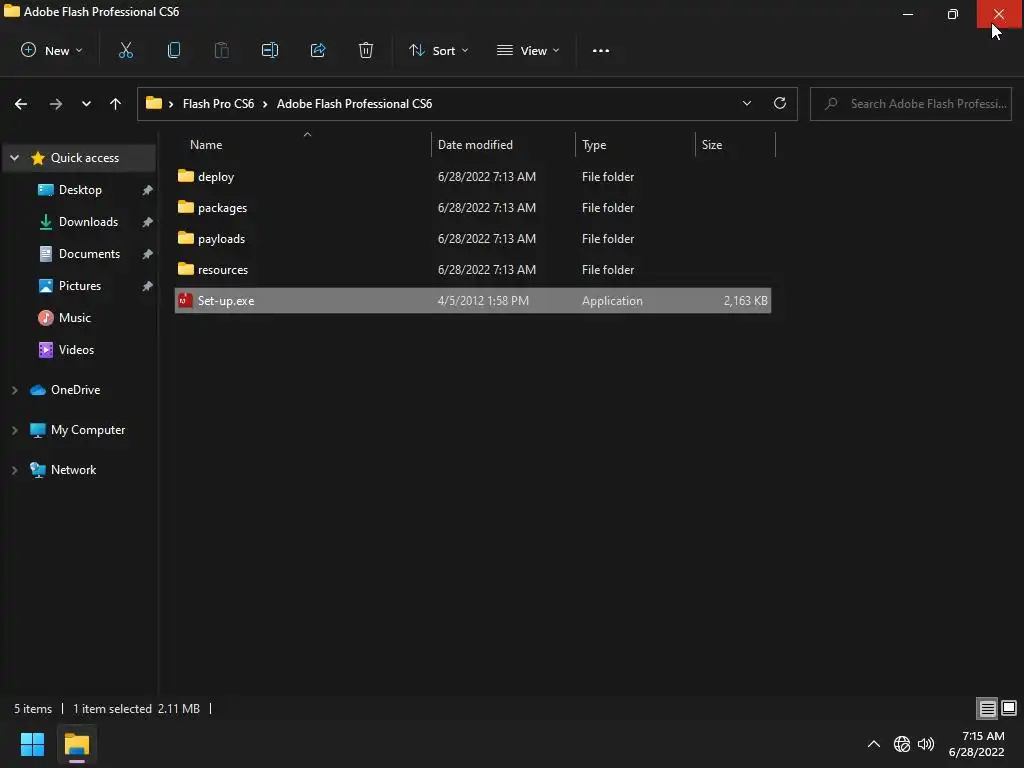Go back with the left arrow
Screen dimensions: 1024x768
point(21,104)
